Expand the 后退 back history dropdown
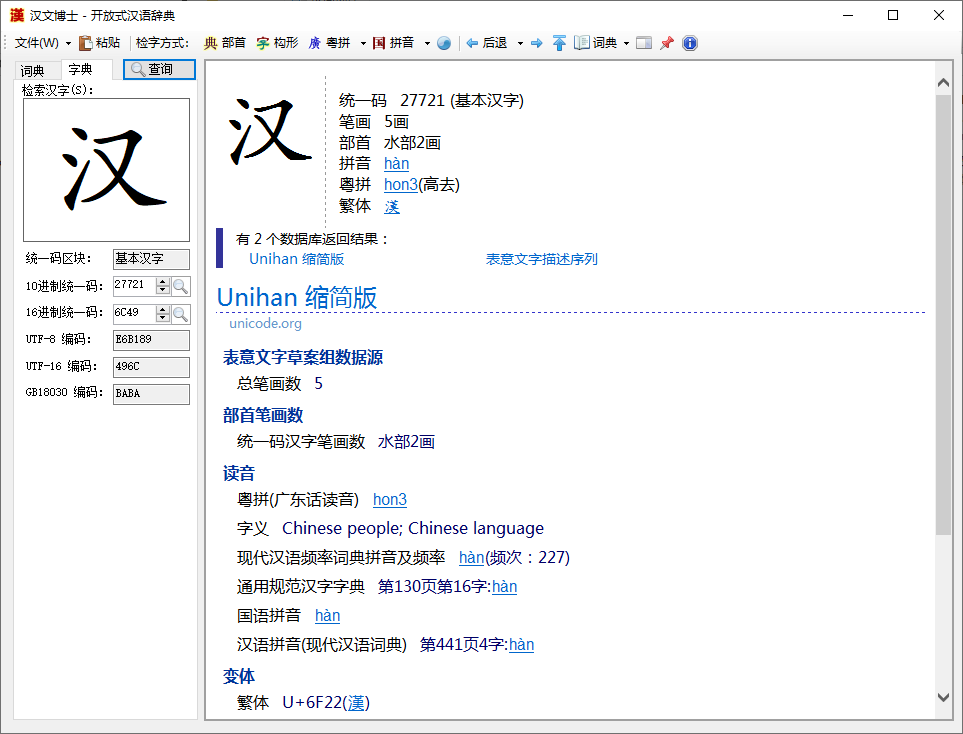The image size is (963, 734). [520, 43]
